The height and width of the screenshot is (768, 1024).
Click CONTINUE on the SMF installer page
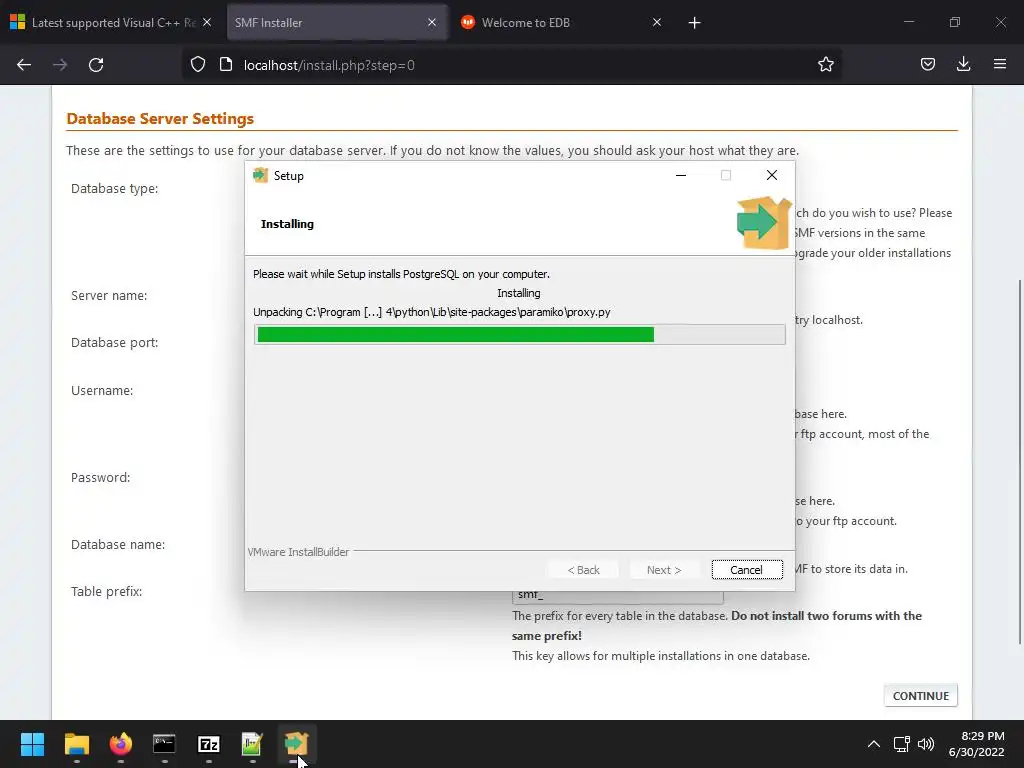tap(921, 696)
